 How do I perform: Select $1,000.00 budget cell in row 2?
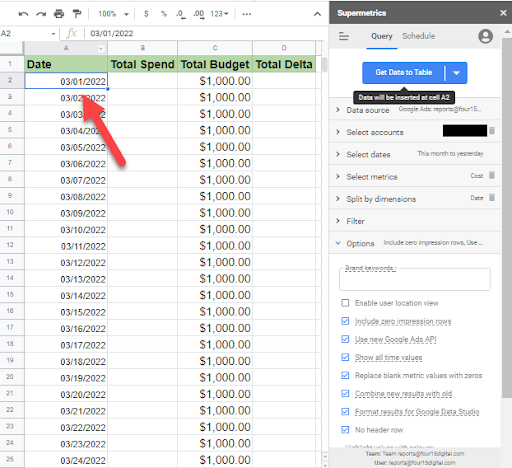(x=215, y=81)
